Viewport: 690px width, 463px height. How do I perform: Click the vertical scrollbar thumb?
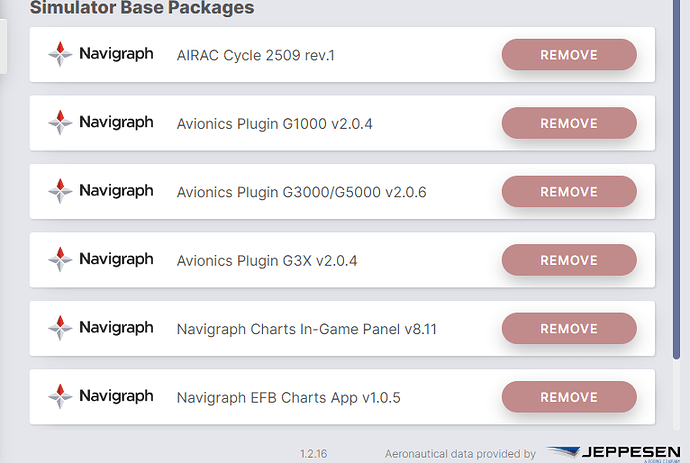tap(677, 178)
